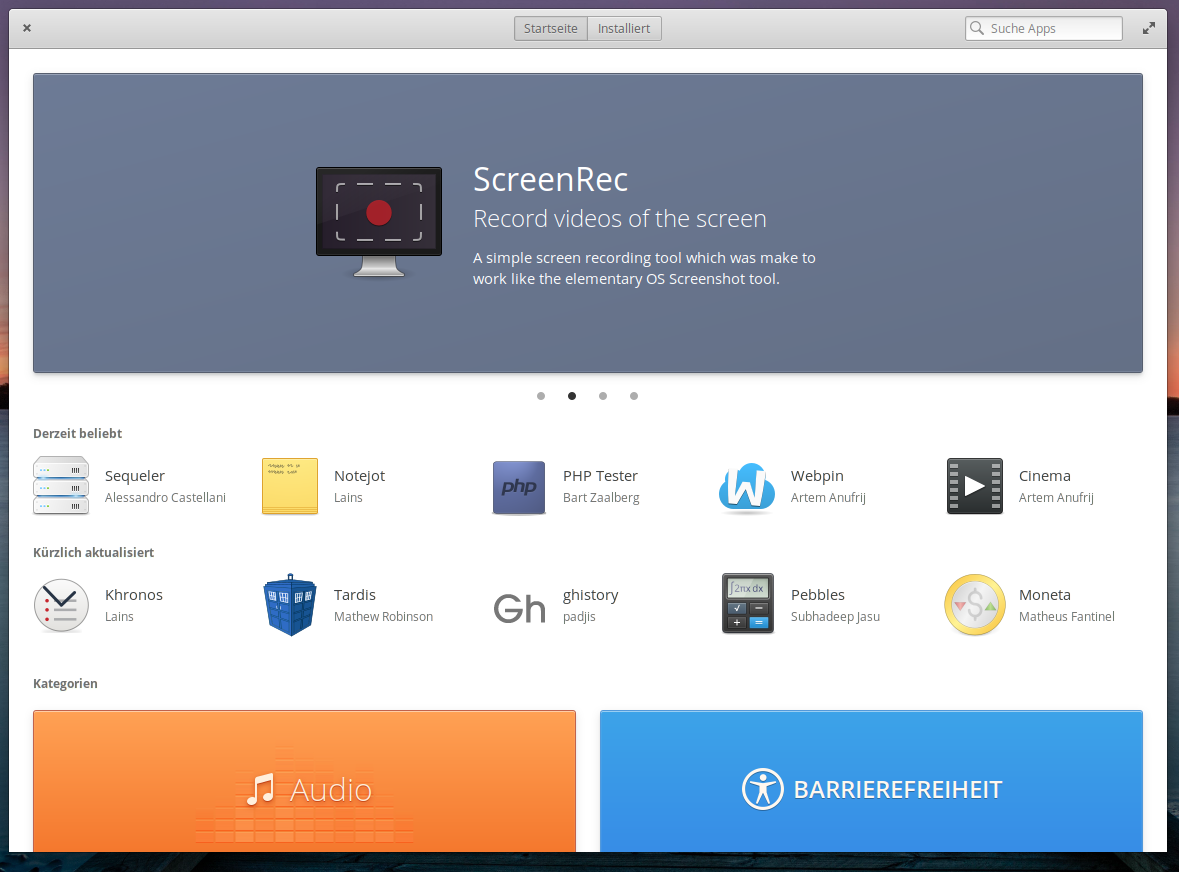Image resolution: width=1179 pixels, height=872 pixels.
Task: Open the Khronos clock icon
Action: click(x=61, y=605)
